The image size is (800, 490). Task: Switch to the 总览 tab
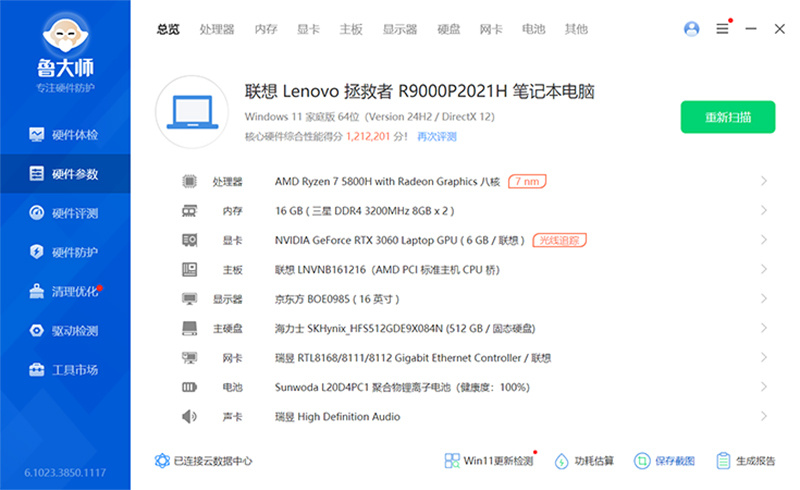click(168, 29)
